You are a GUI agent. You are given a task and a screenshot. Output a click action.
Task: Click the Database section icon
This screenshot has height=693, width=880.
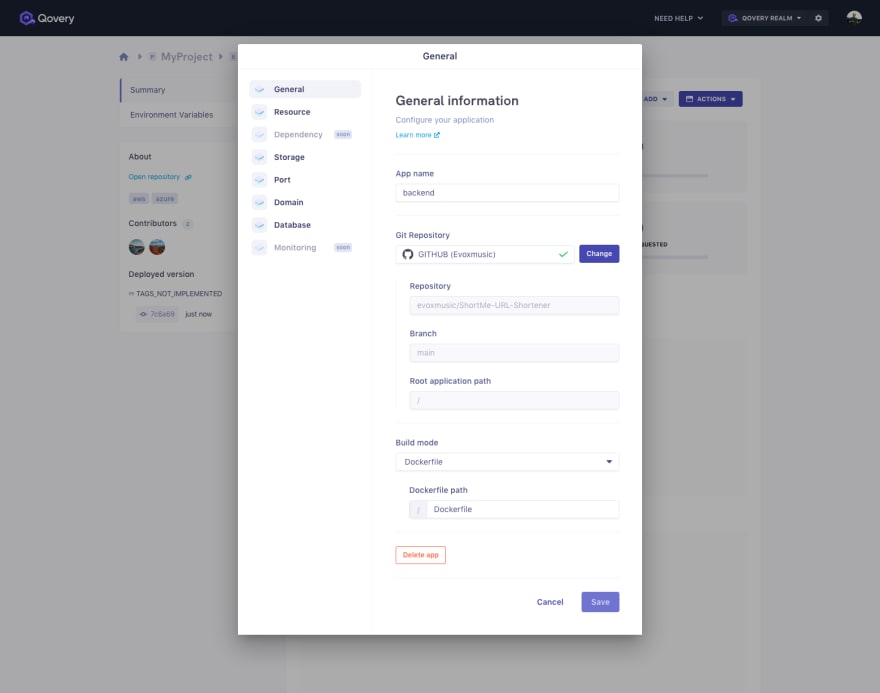[x=259, y=225]
